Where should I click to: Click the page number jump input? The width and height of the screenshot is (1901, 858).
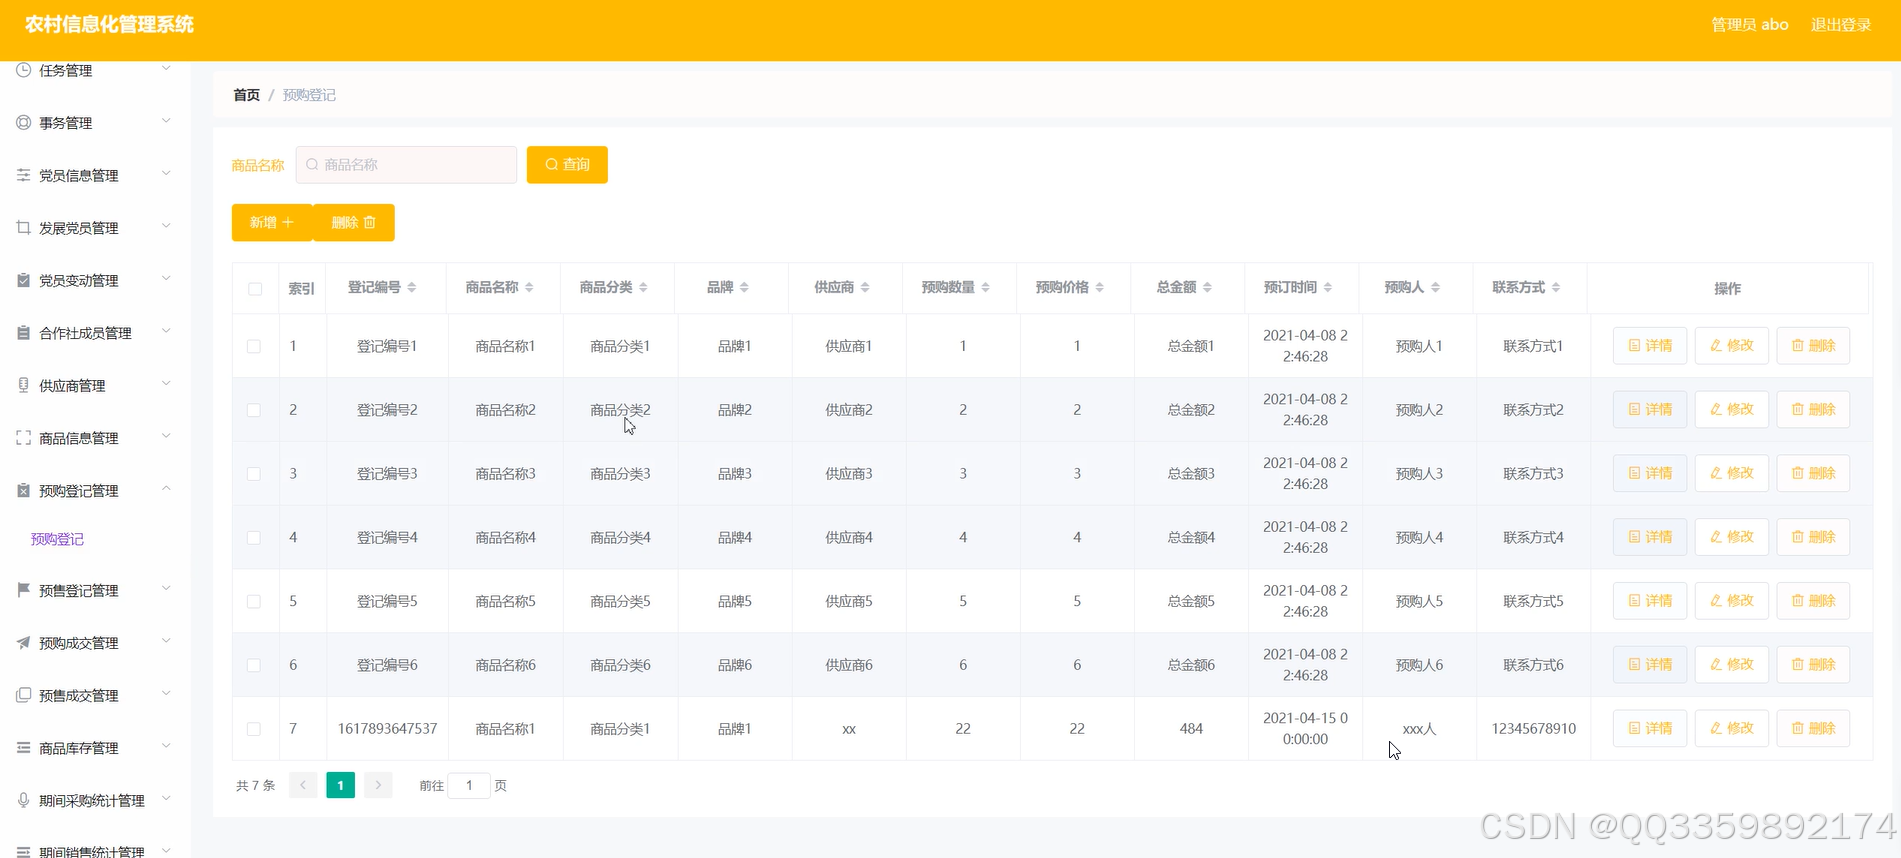(x=469, y=786)
